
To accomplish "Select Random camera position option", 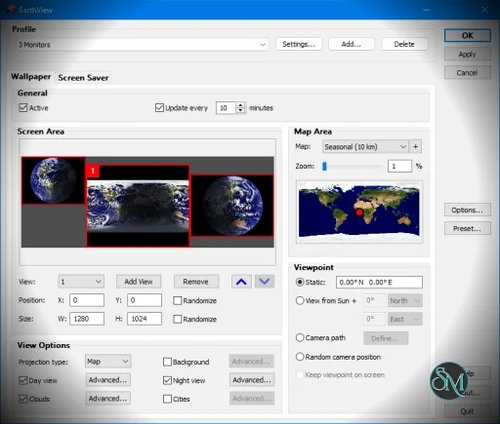I will click(x=300, y=357).
